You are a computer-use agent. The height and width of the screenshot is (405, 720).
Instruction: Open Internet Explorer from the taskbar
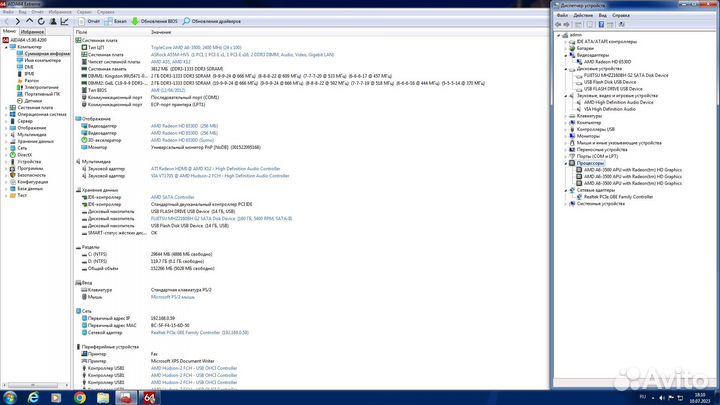[33, 398]
